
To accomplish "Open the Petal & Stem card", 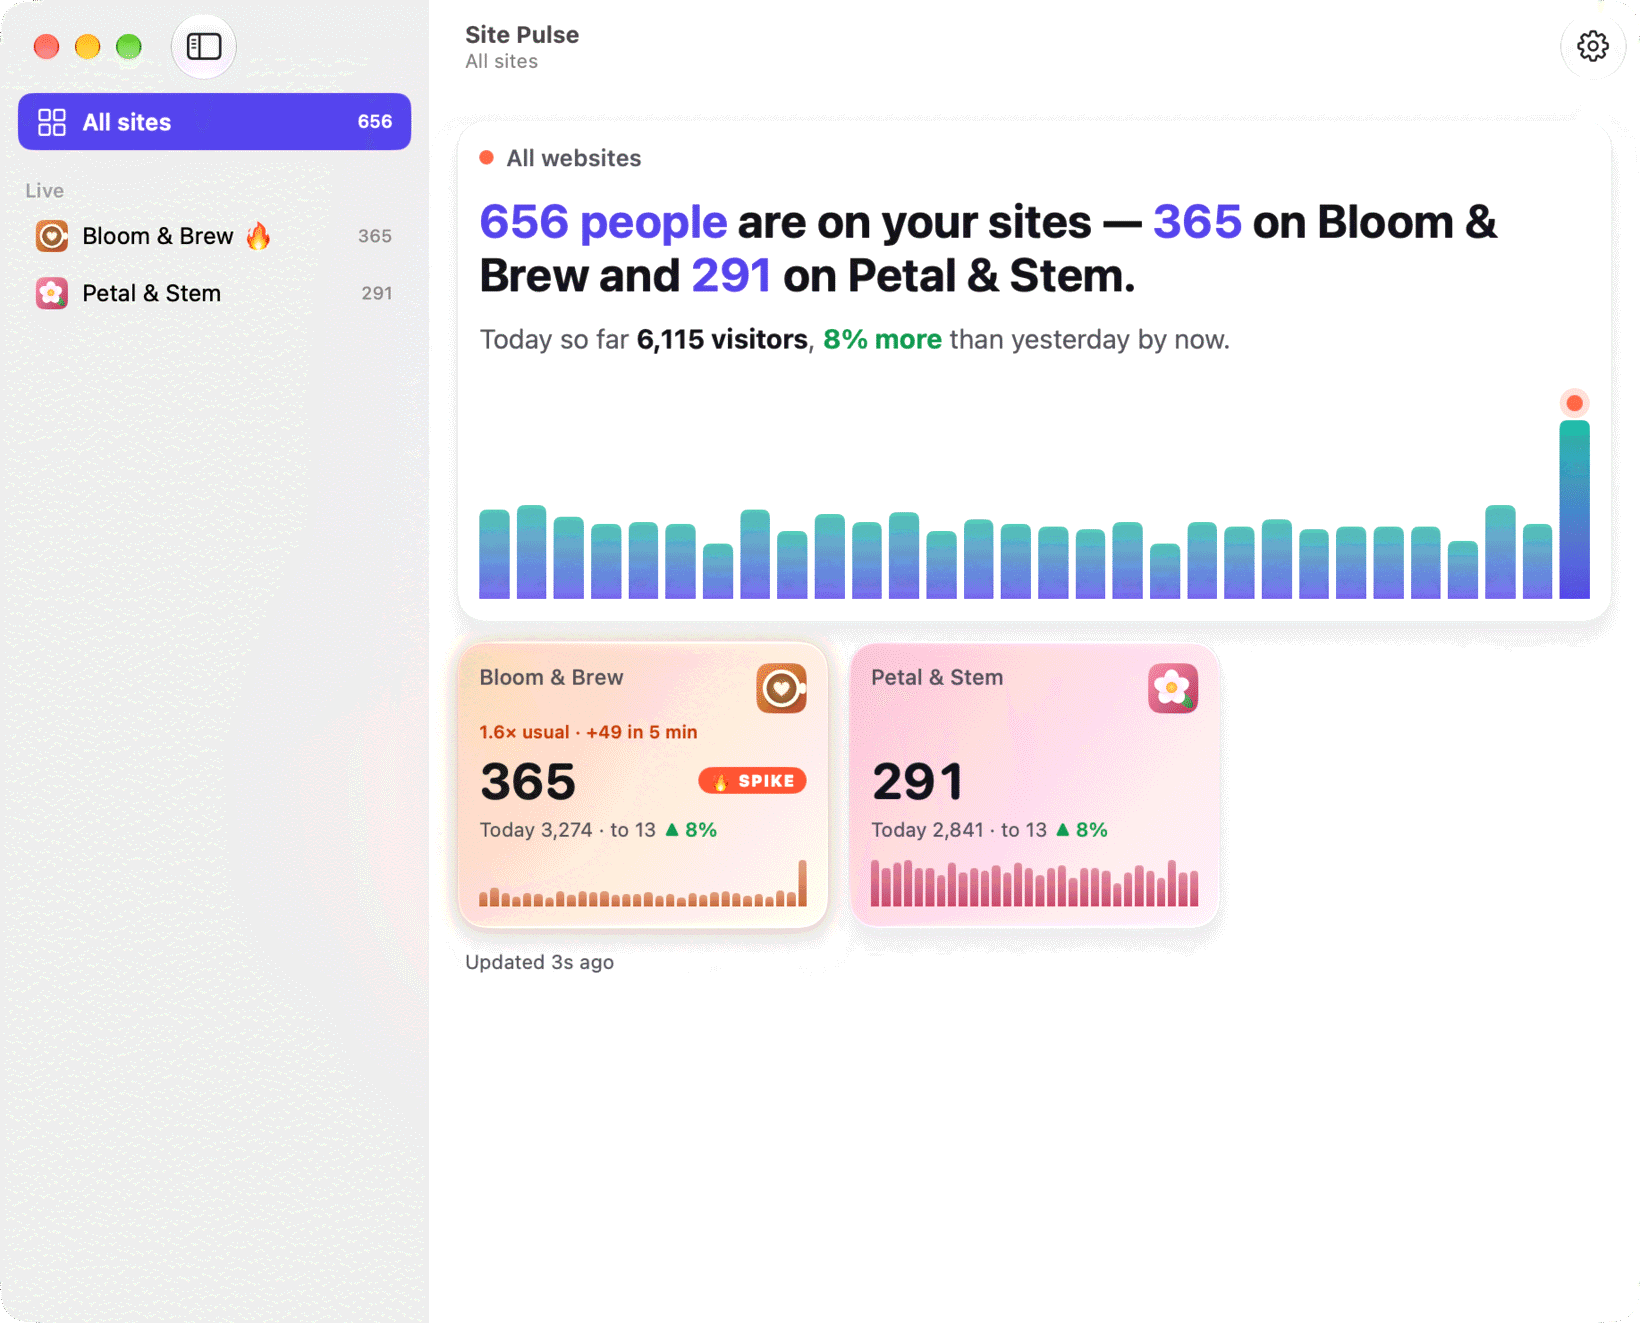I will (1034, 785).
